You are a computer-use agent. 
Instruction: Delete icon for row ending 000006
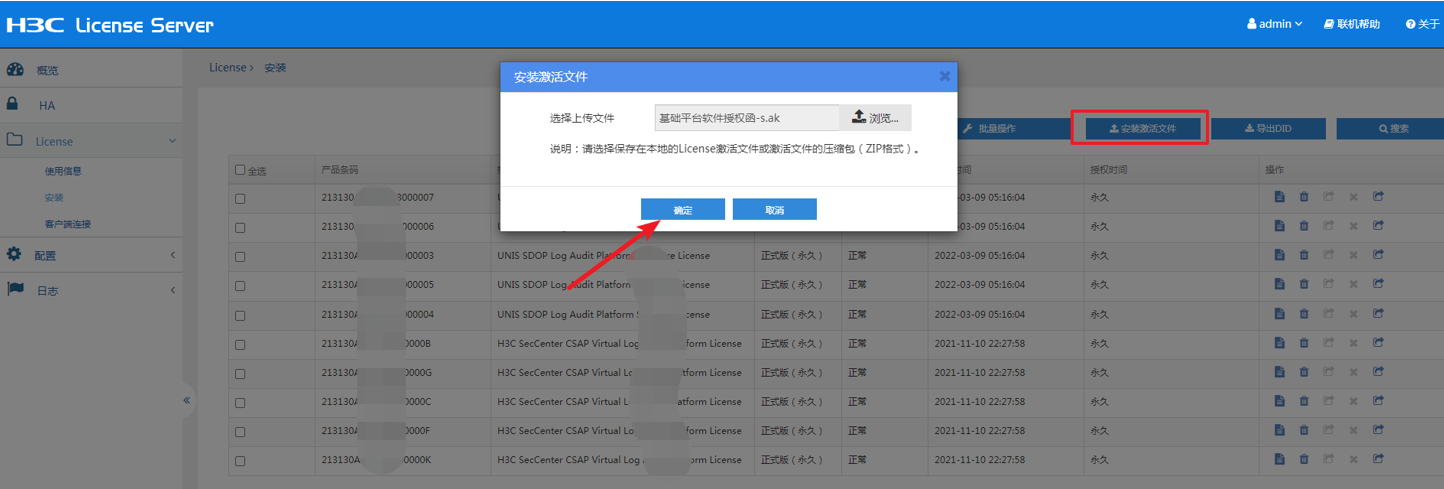1304,226
